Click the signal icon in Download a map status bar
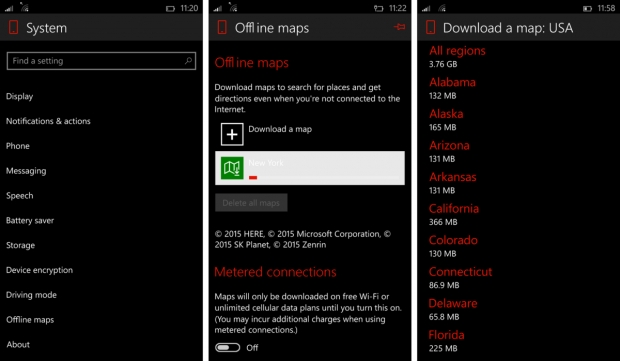620x361 pixels. [426, 8]
